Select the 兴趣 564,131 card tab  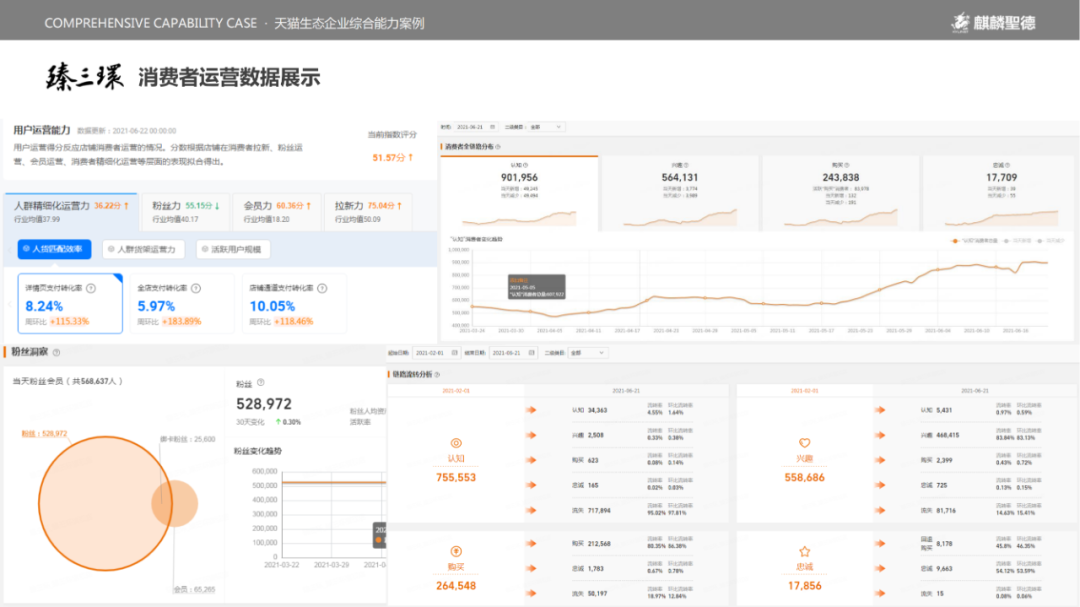click(680, 194)
